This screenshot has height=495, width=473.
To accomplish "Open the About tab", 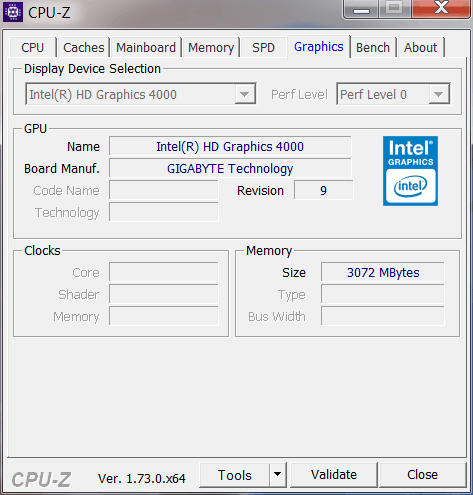I will (x=421, y=47).
